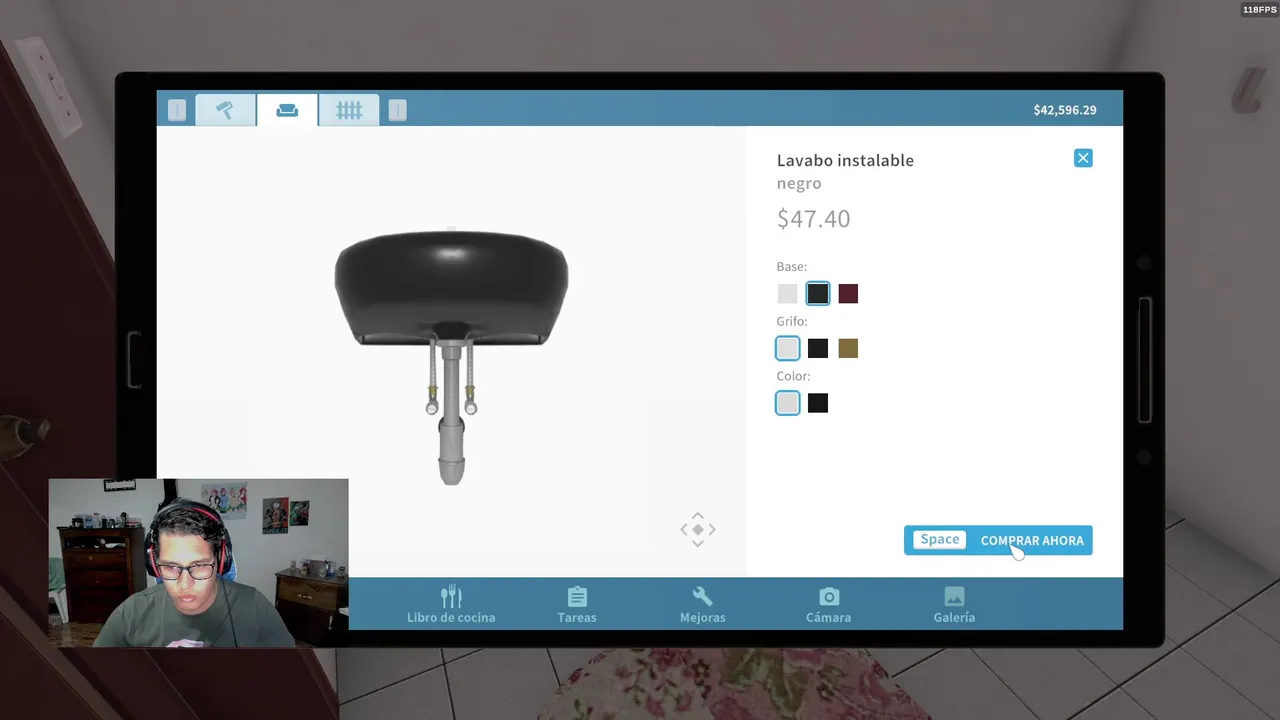Open the fence category tab
This screenshot has width=1280, height=720.
[x=349, y=110]
